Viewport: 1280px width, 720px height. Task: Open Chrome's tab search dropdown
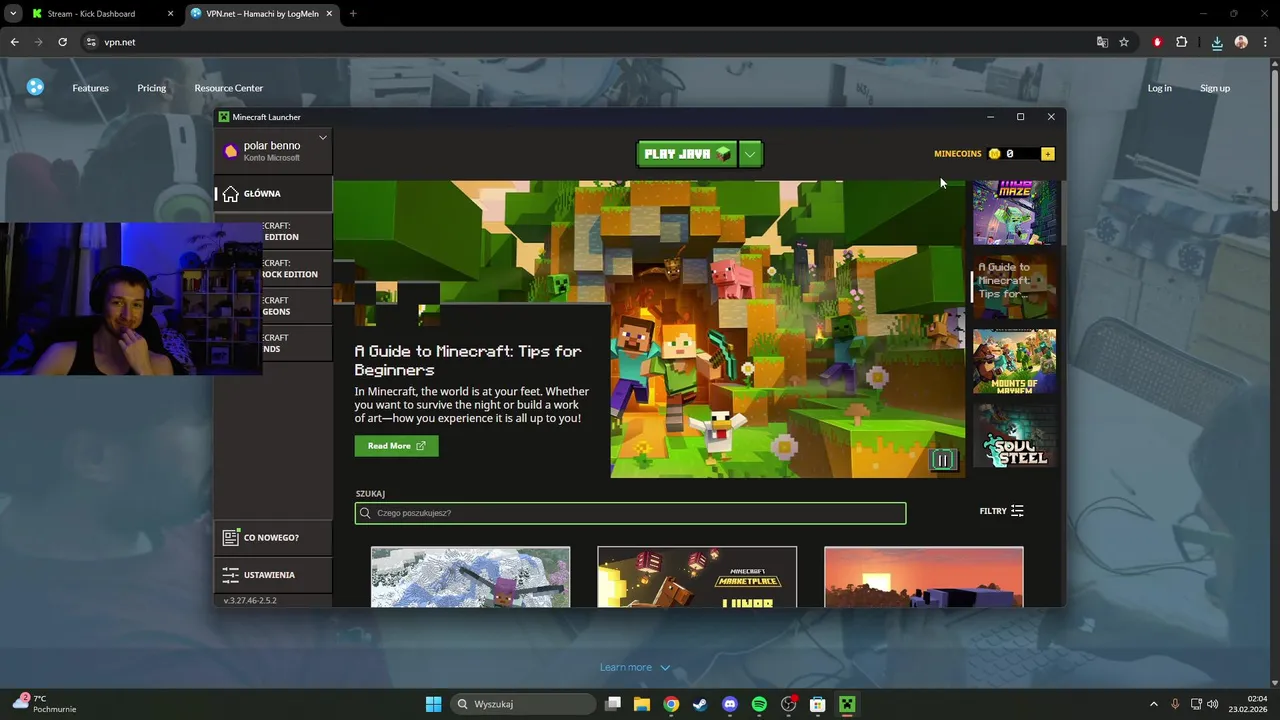tap(13, 14)
